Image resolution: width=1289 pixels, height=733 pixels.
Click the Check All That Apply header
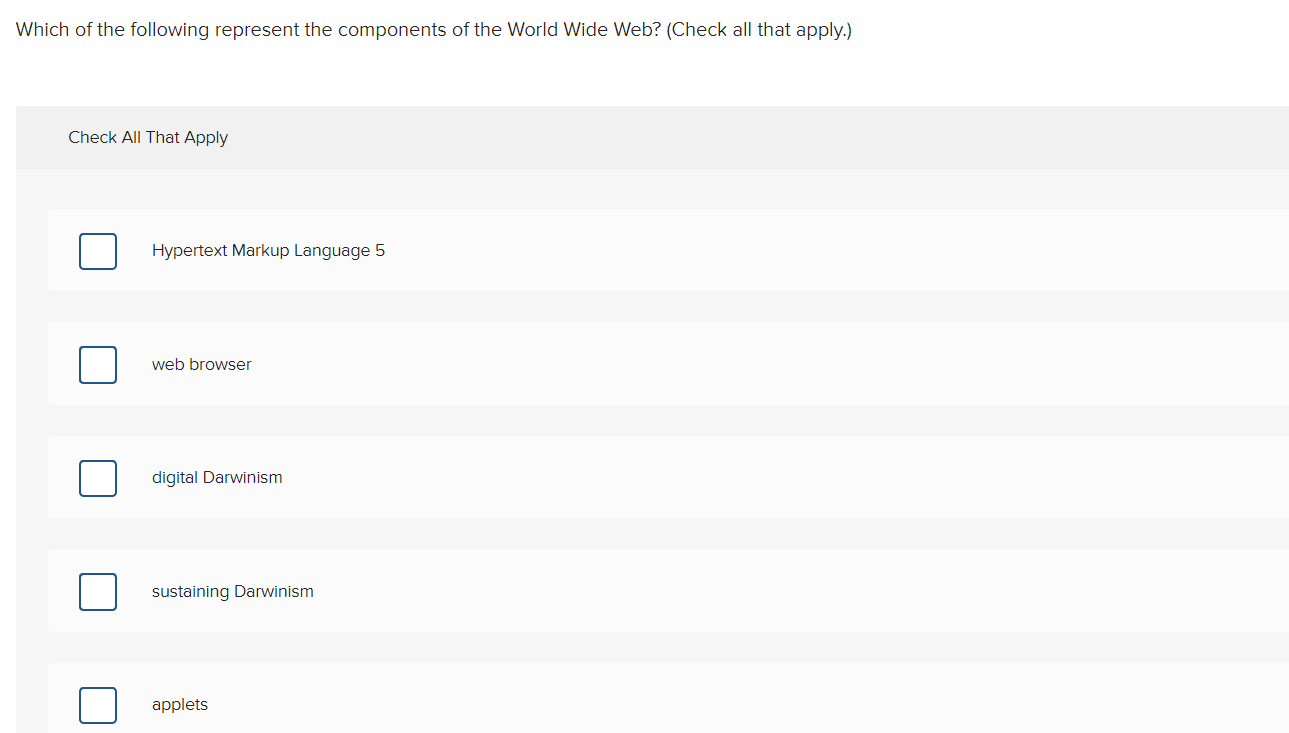click(x=148, y=137)
